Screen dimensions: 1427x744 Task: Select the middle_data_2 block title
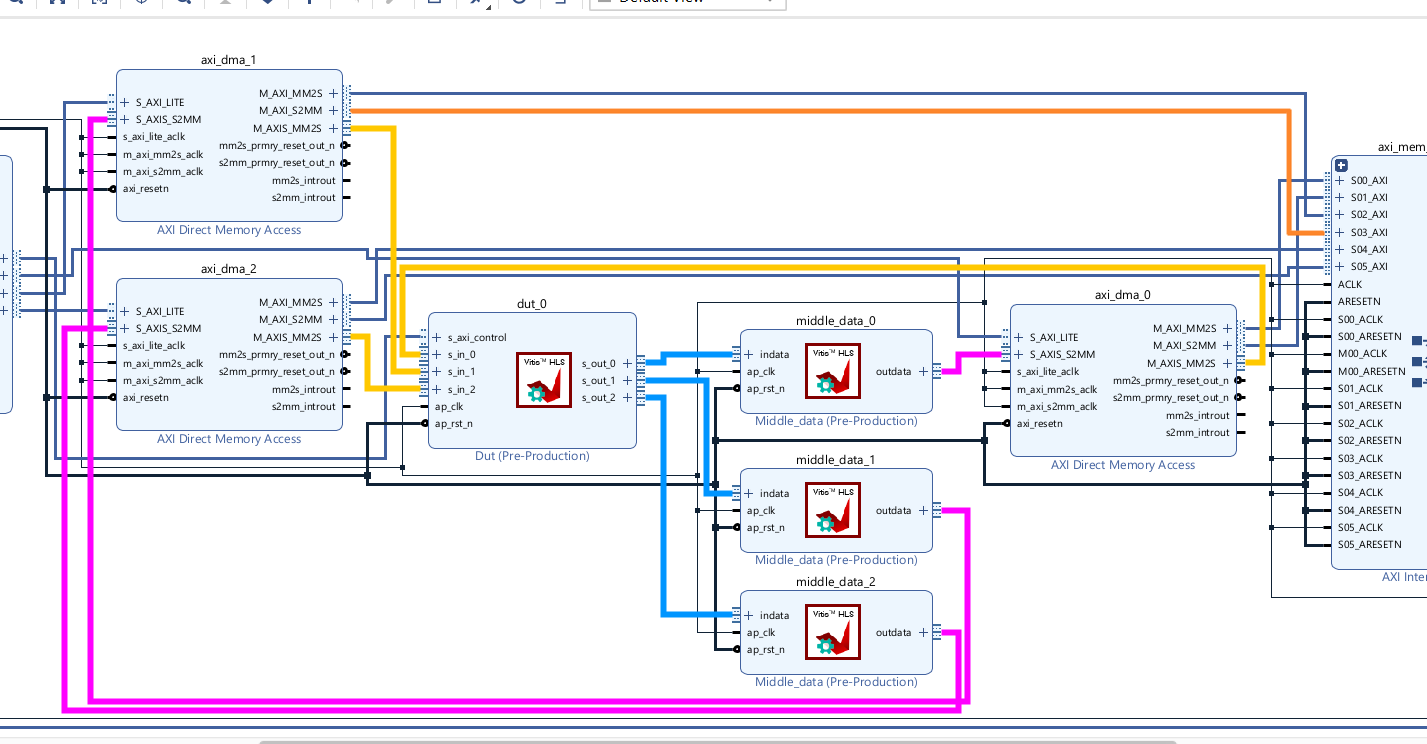click(836, 582)
